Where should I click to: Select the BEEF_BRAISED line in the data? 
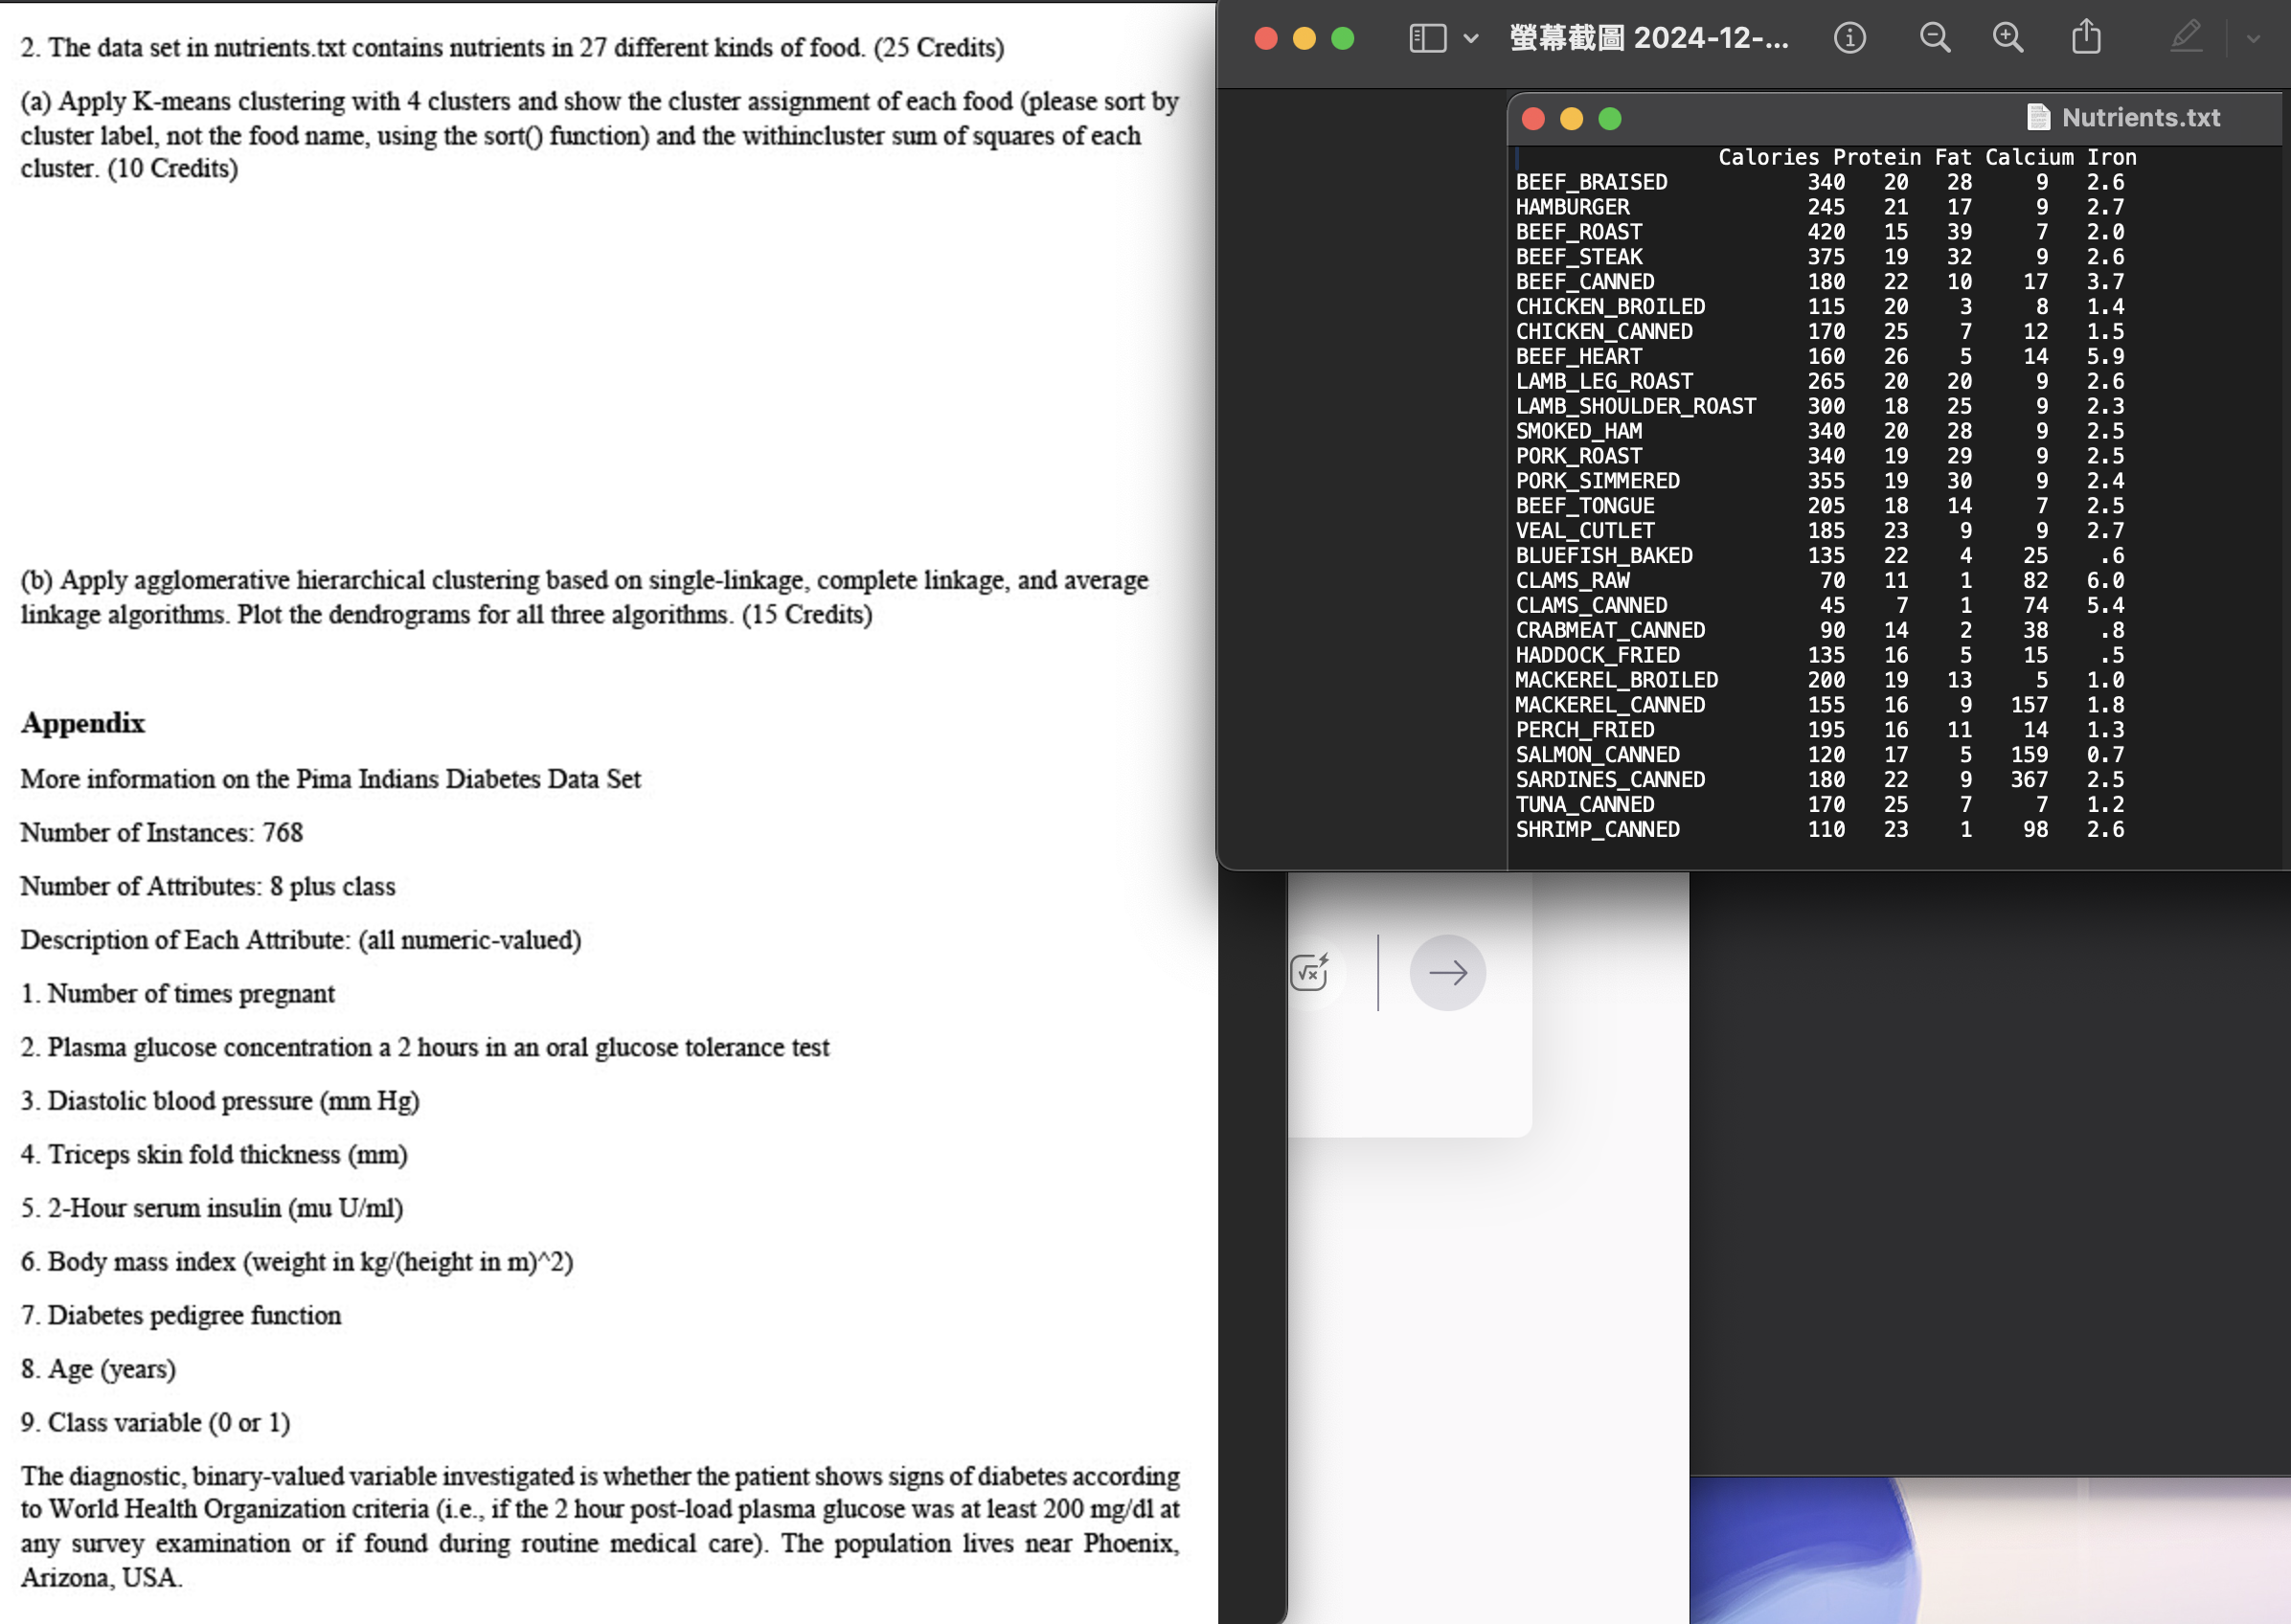1590,182
